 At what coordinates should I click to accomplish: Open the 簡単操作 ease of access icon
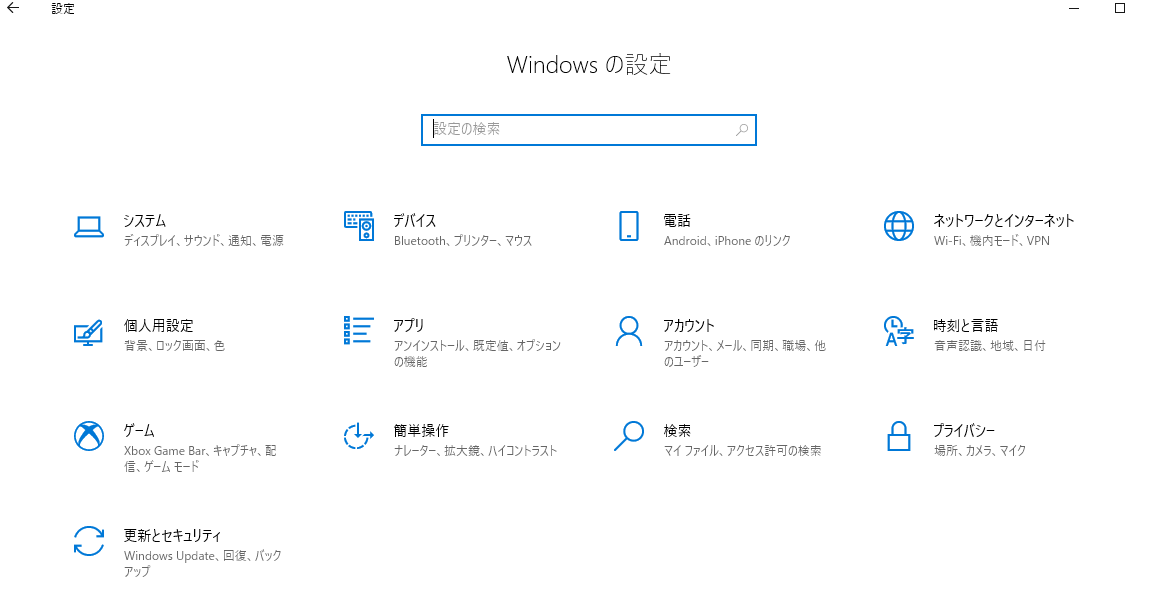coord(359,436)
